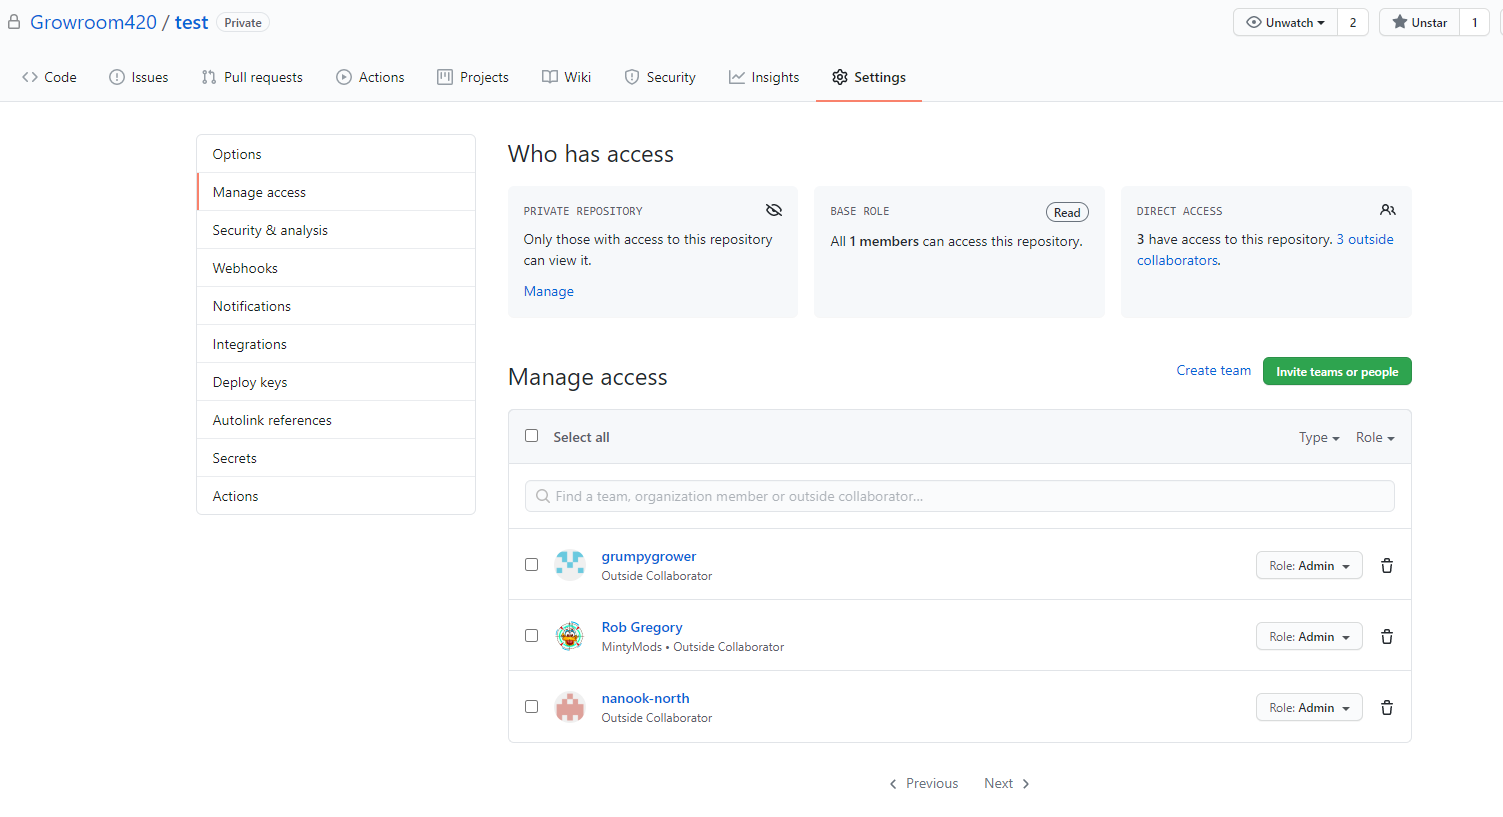Click Rob Gregory's profile avatar
This screenshot has width=1503, height=817.
click(x=570, y=636)
